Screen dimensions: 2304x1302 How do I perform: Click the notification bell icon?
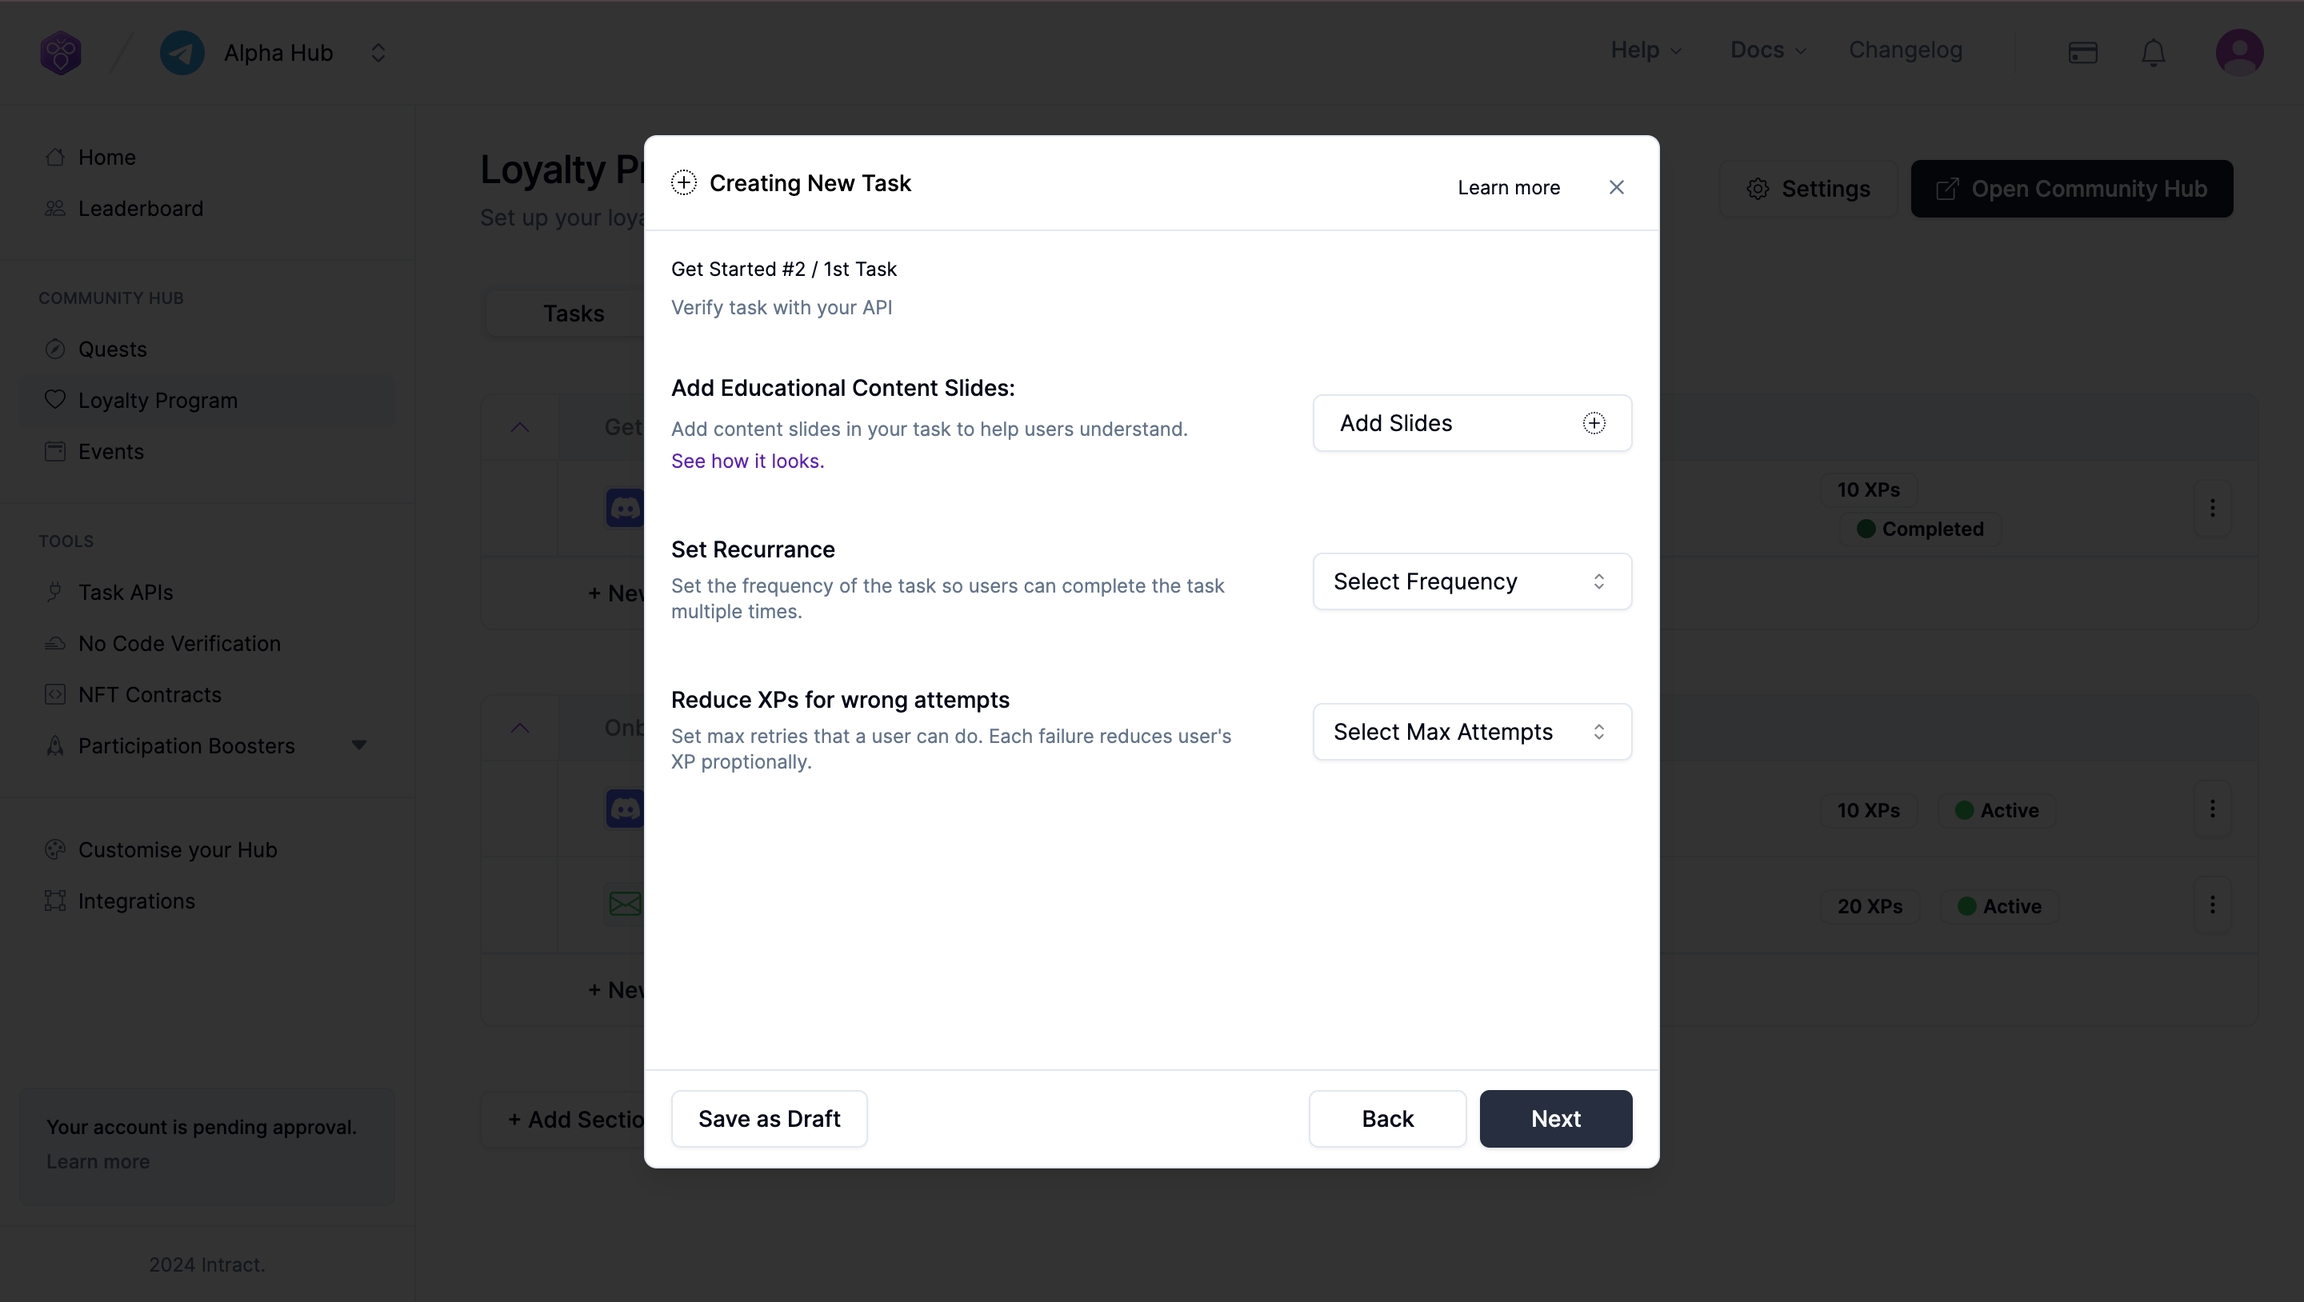[2153, 53]
